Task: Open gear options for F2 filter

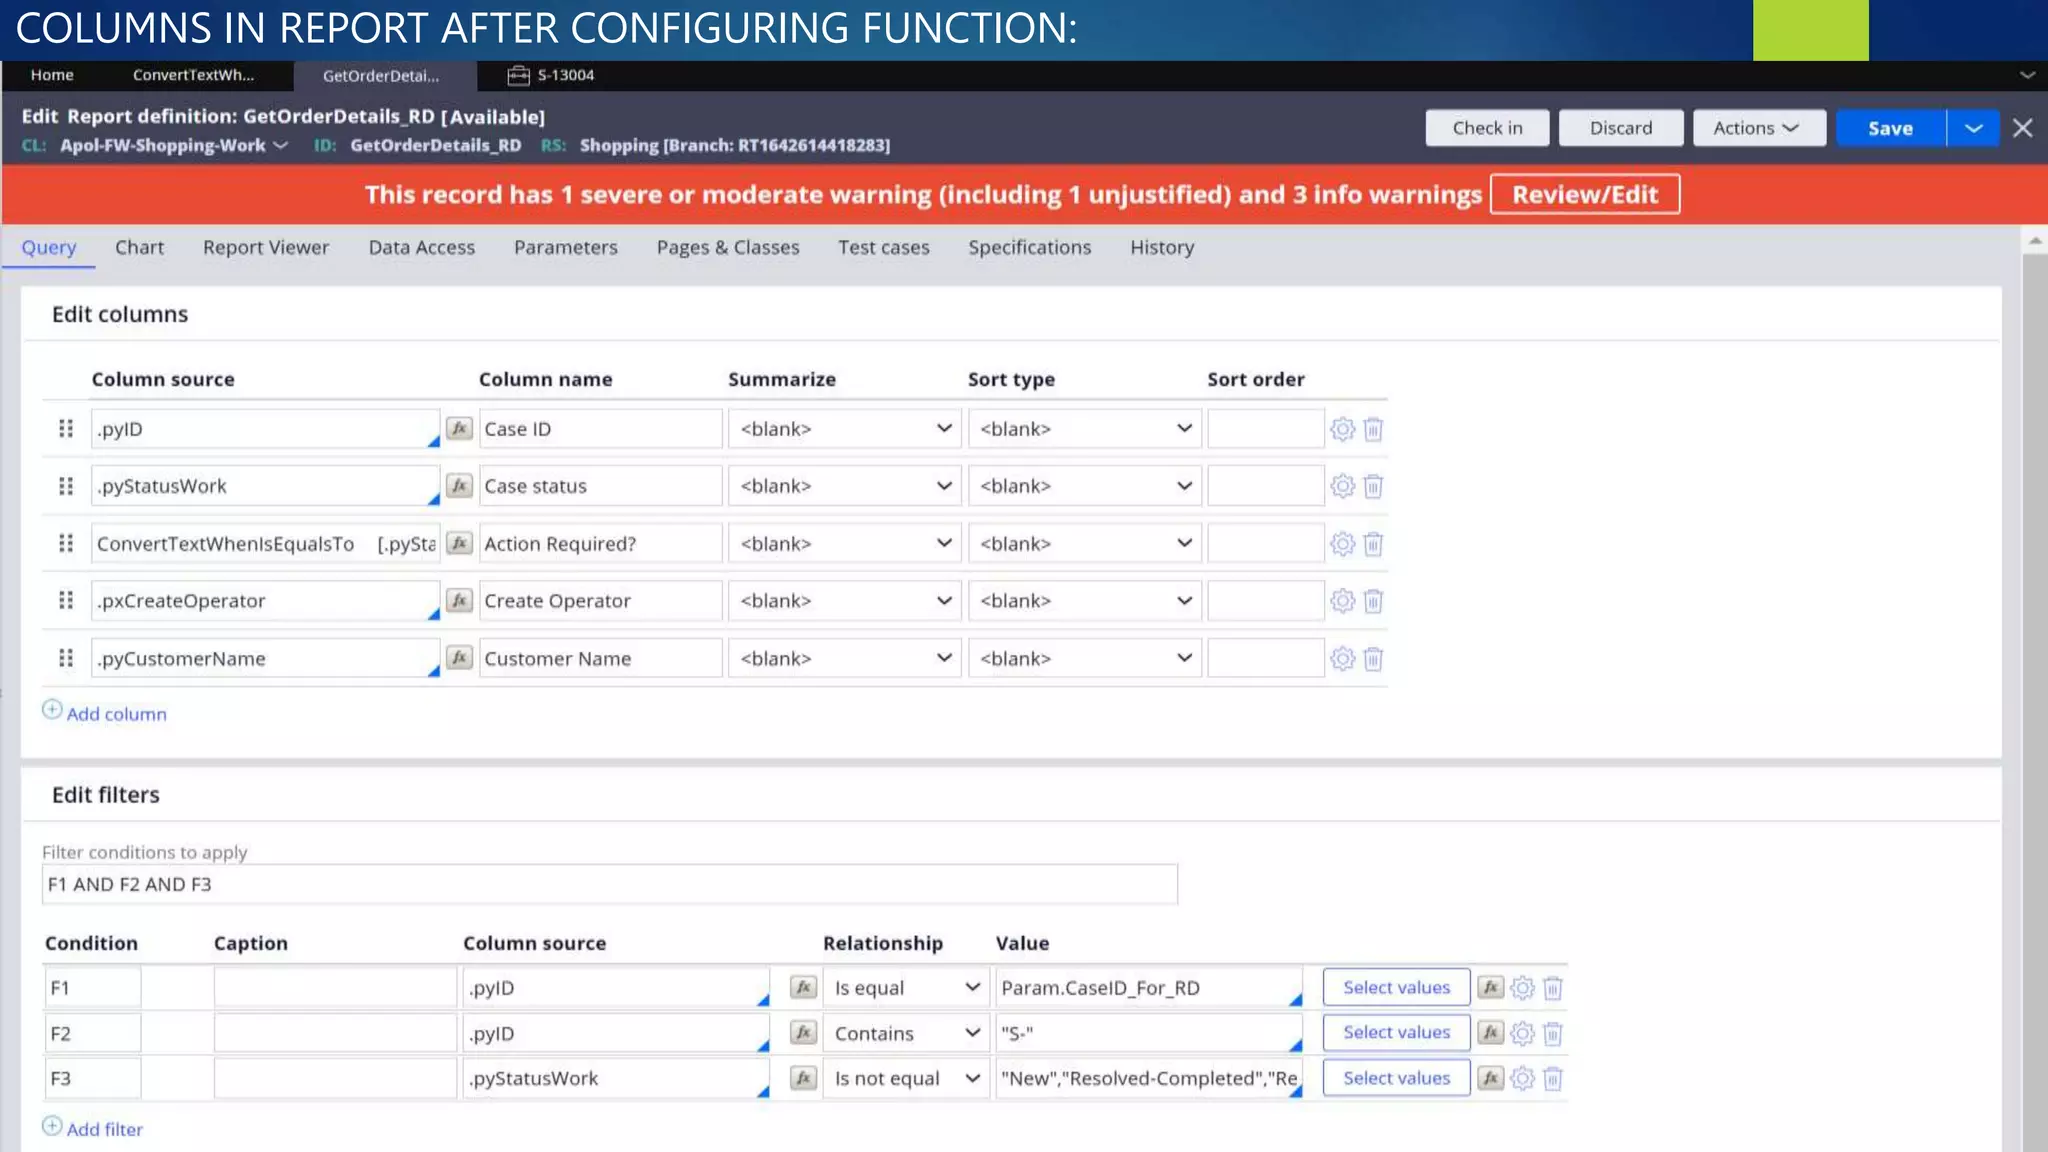Action: [1522, 1034]
